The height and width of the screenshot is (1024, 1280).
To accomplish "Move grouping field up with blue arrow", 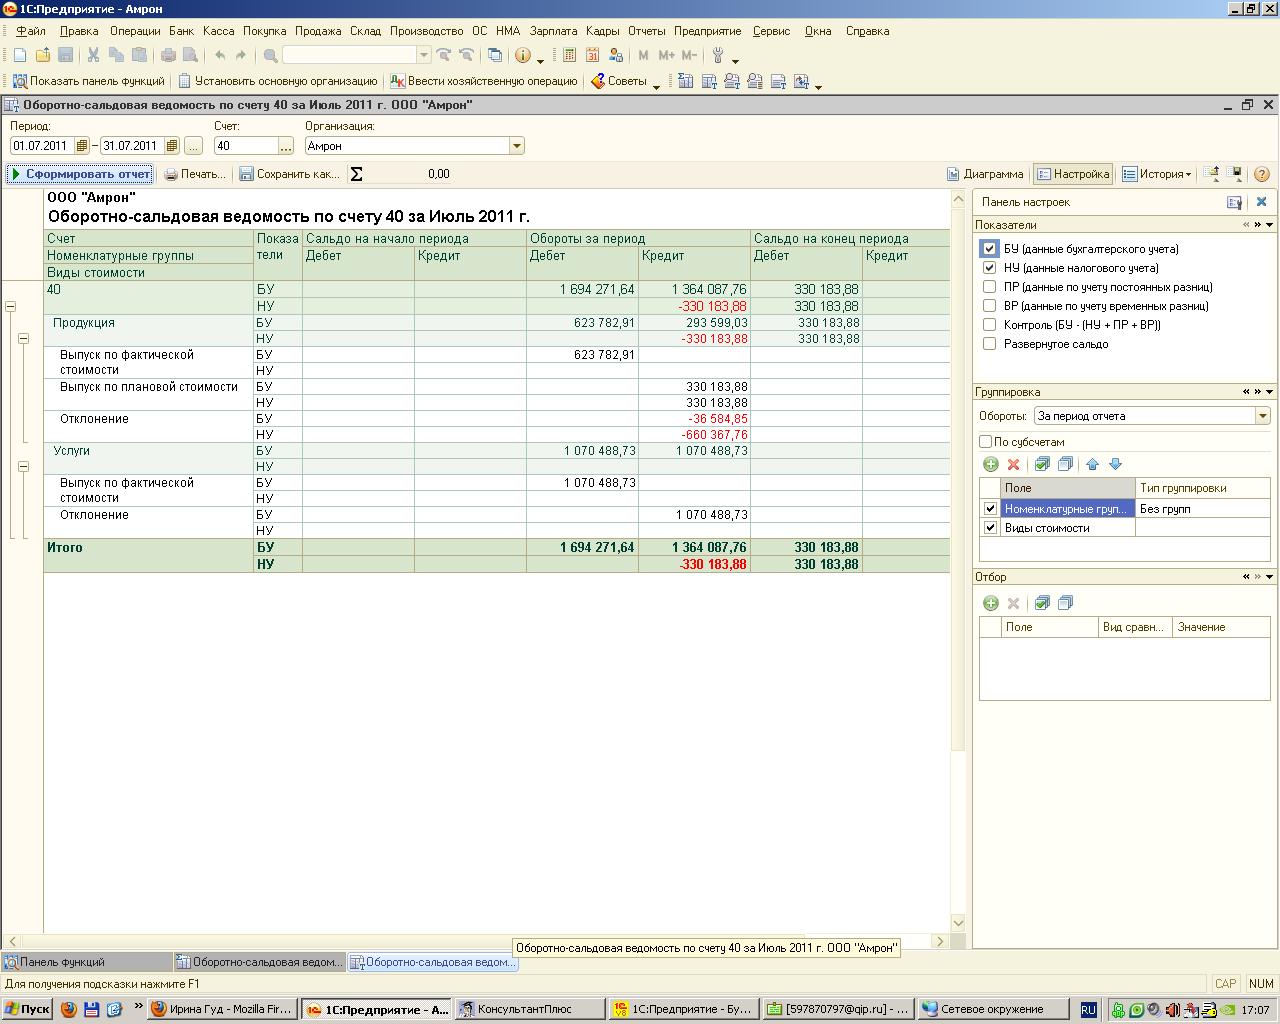I will (1092, 464).
